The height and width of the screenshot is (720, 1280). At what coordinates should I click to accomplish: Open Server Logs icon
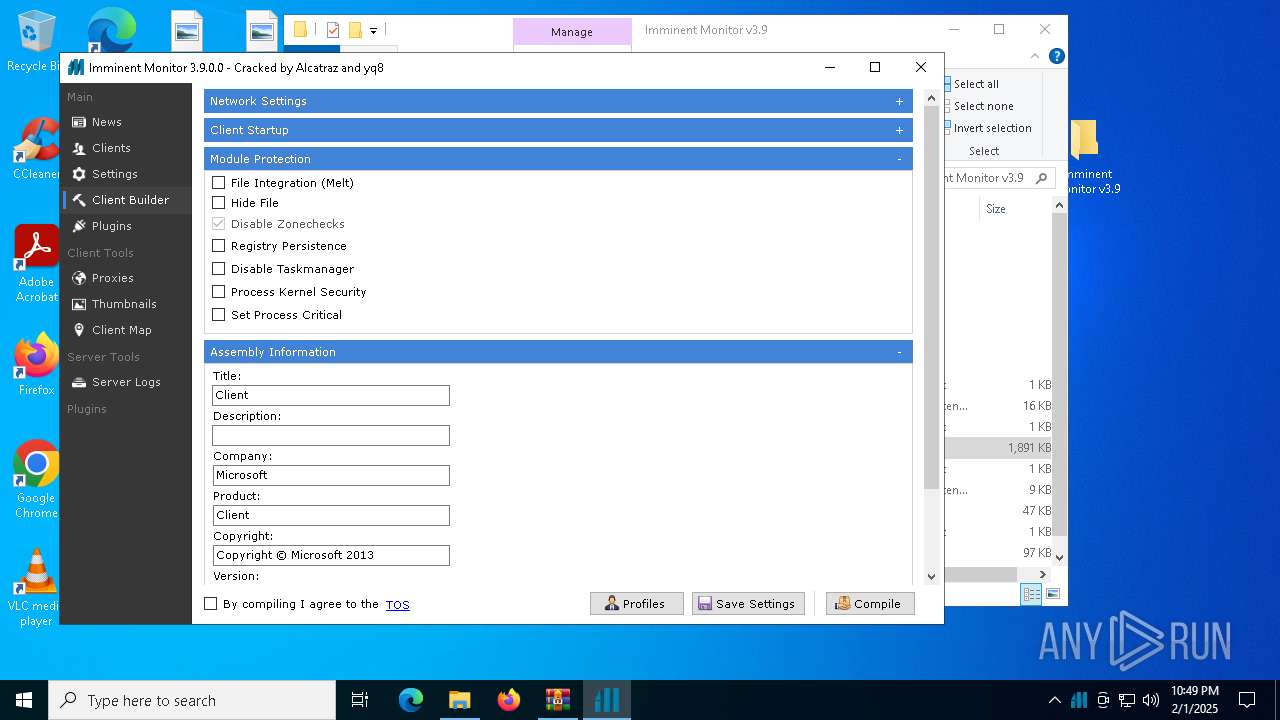click(79, 382)
